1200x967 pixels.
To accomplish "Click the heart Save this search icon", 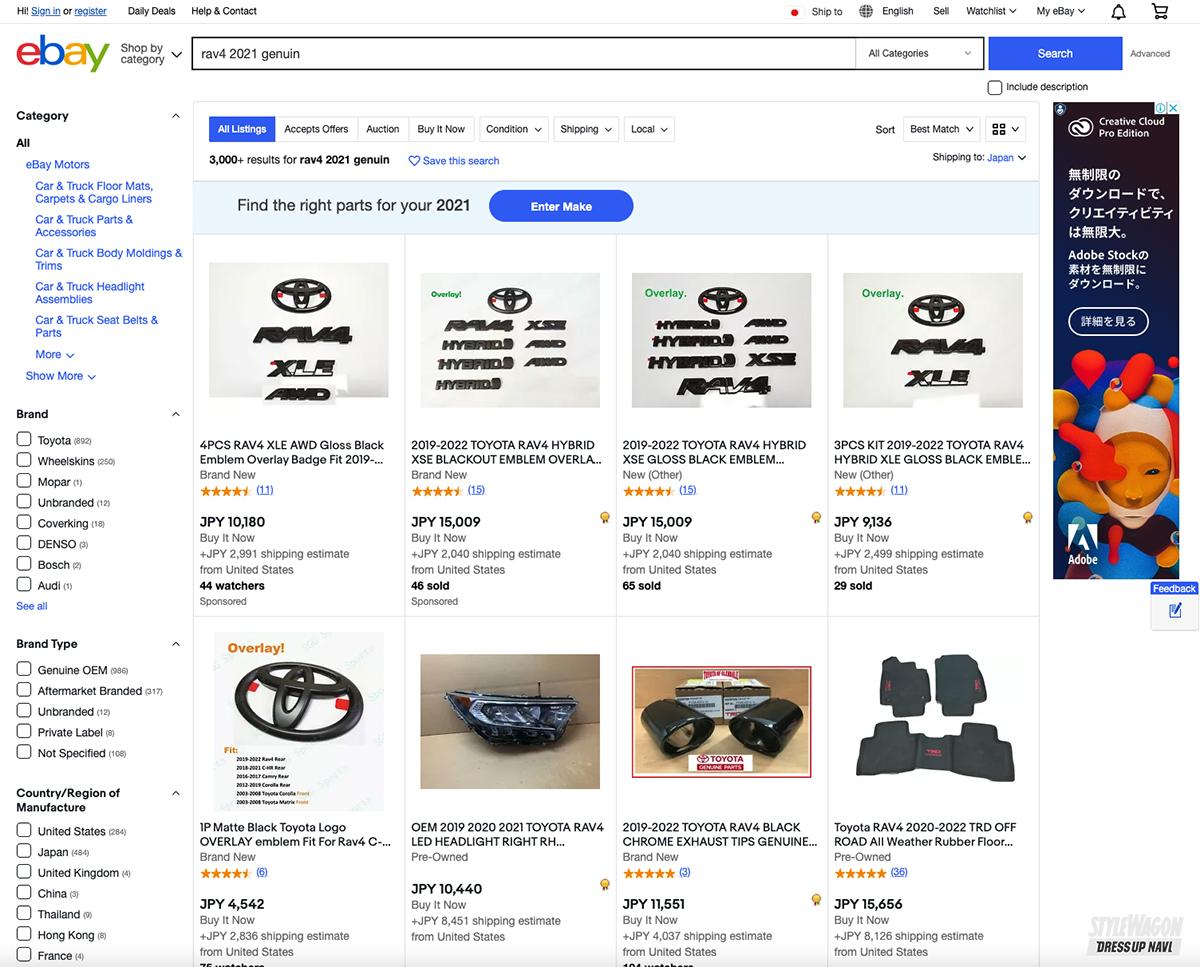I will [414, 161].
